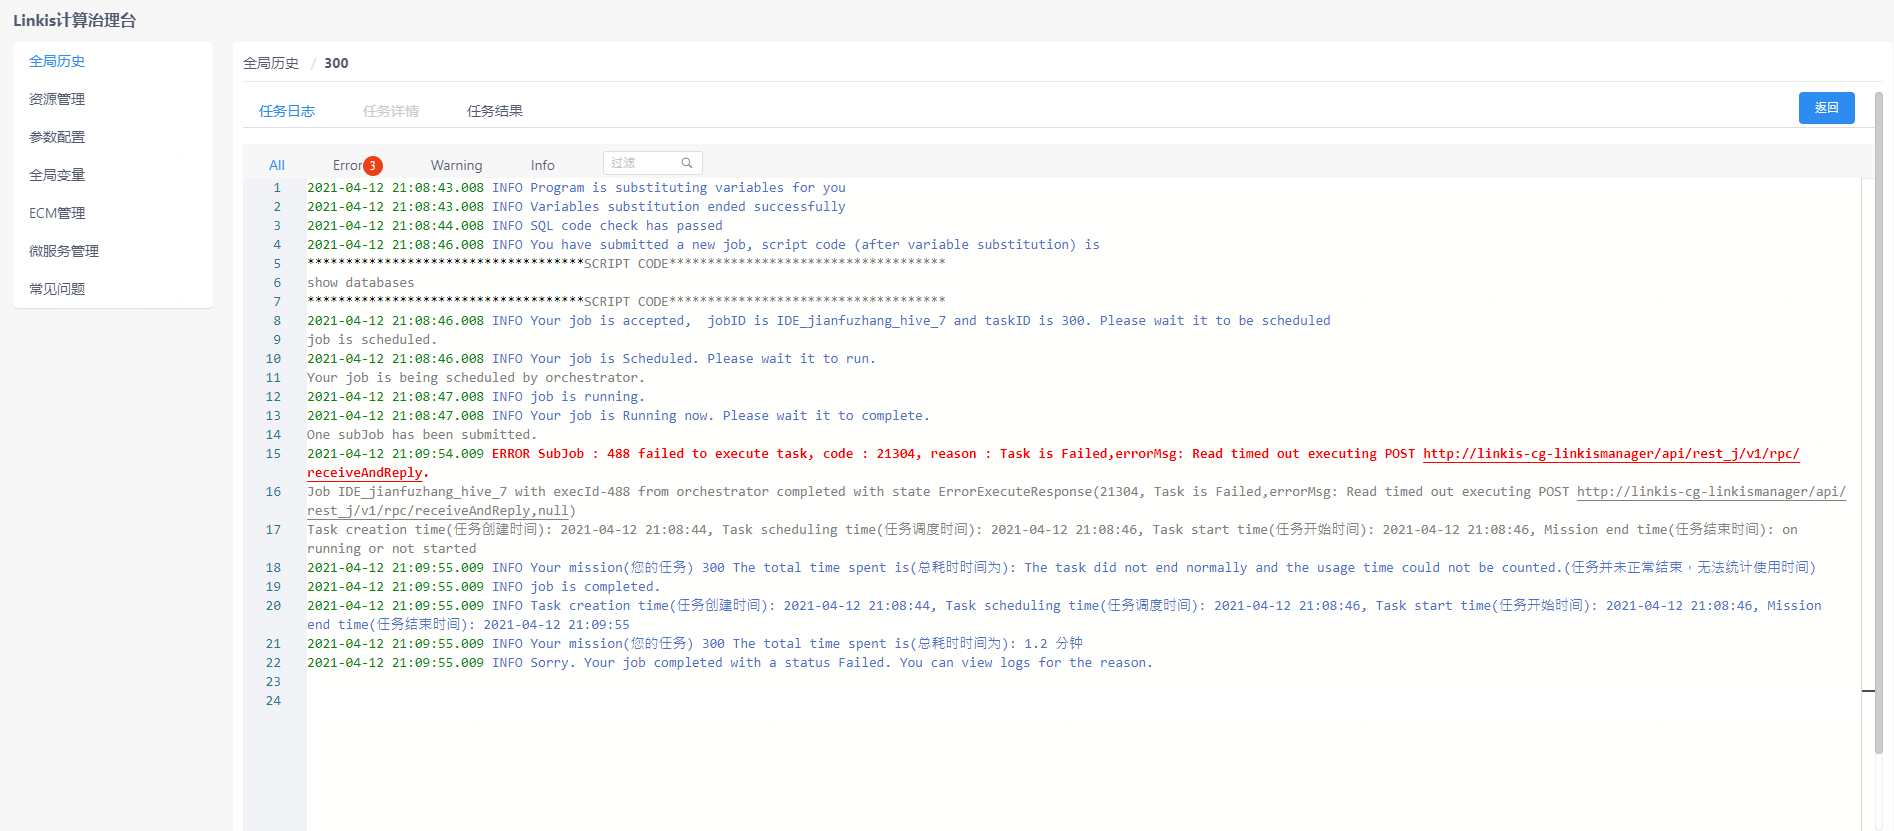The image size is (1894, 831).
Task: Switch to the 任务日志 tab
Action: coord(287,111)
